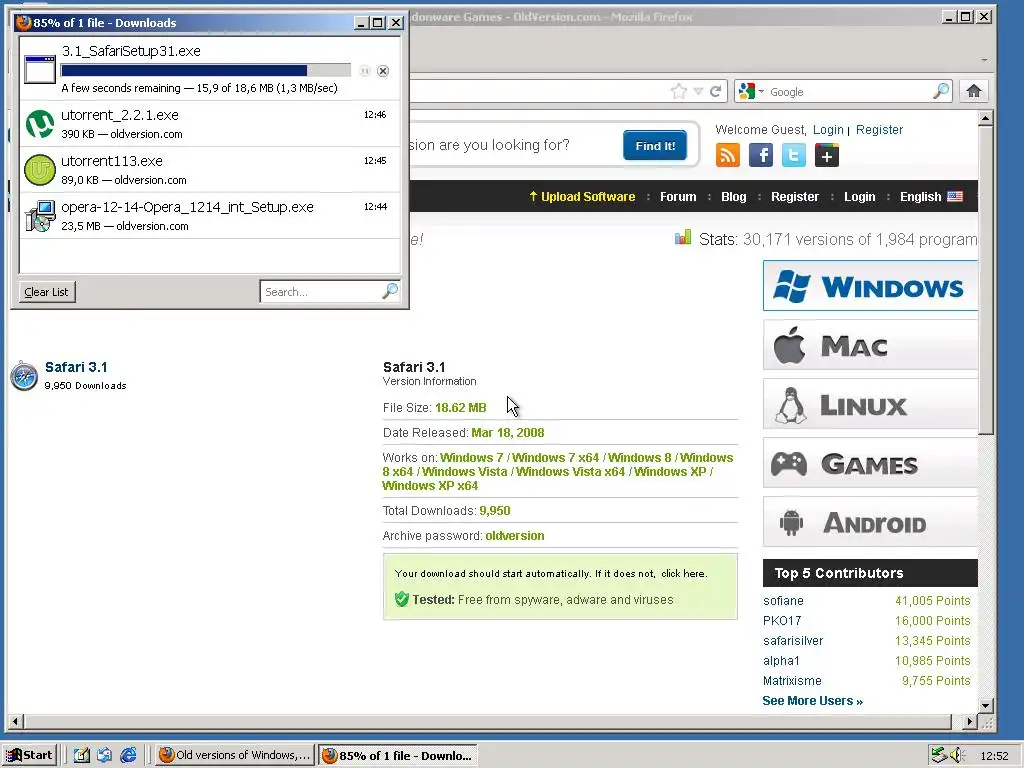Click the Windows XP x64 compatibility link
This screenshot has height=768, width=1024.
(x=430, y=486)
